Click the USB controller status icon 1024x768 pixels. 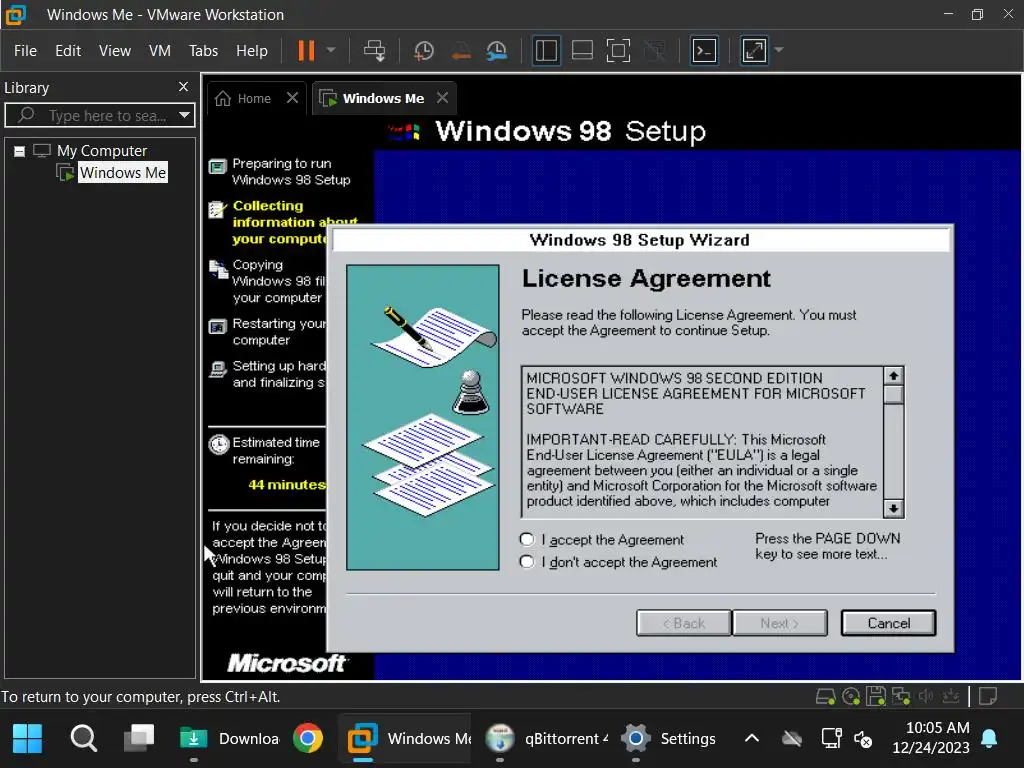point(950,697)
